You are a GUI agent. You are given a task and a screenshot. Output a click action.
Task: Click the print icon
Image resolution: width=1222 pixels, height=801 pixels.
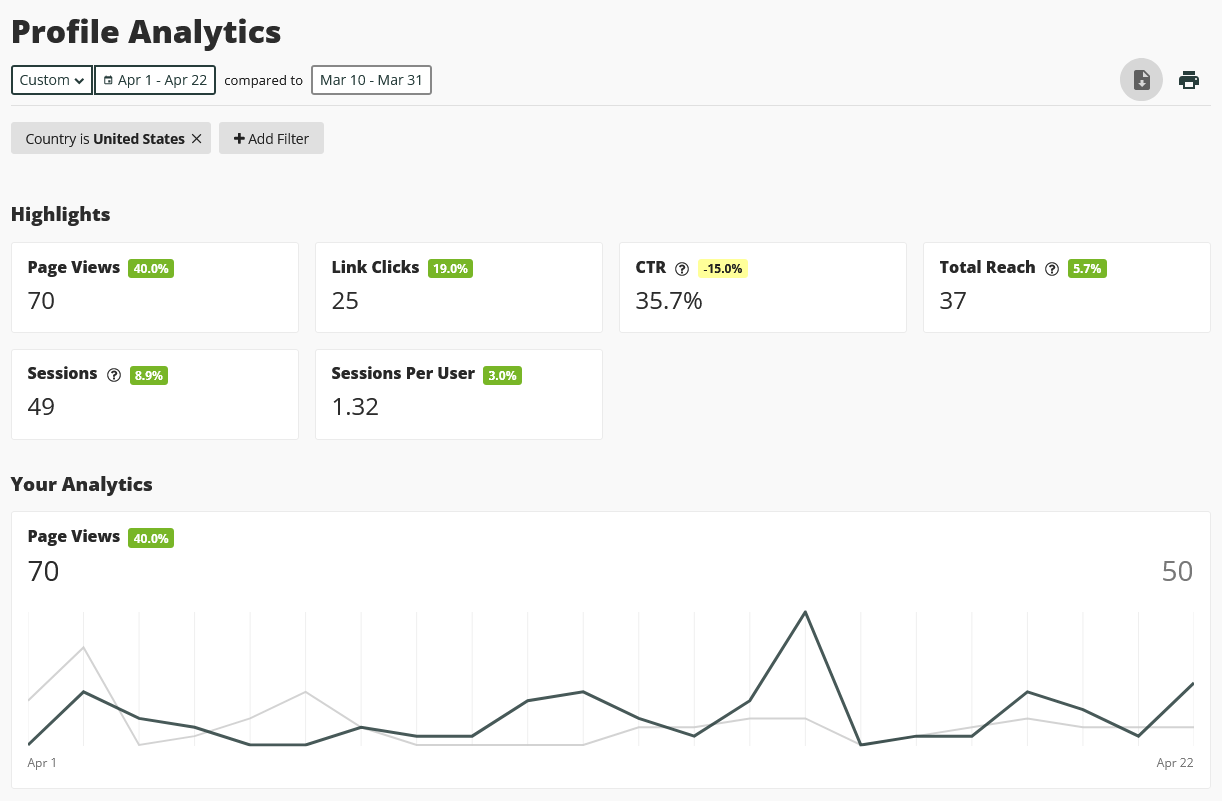[x=1189, y=79]
